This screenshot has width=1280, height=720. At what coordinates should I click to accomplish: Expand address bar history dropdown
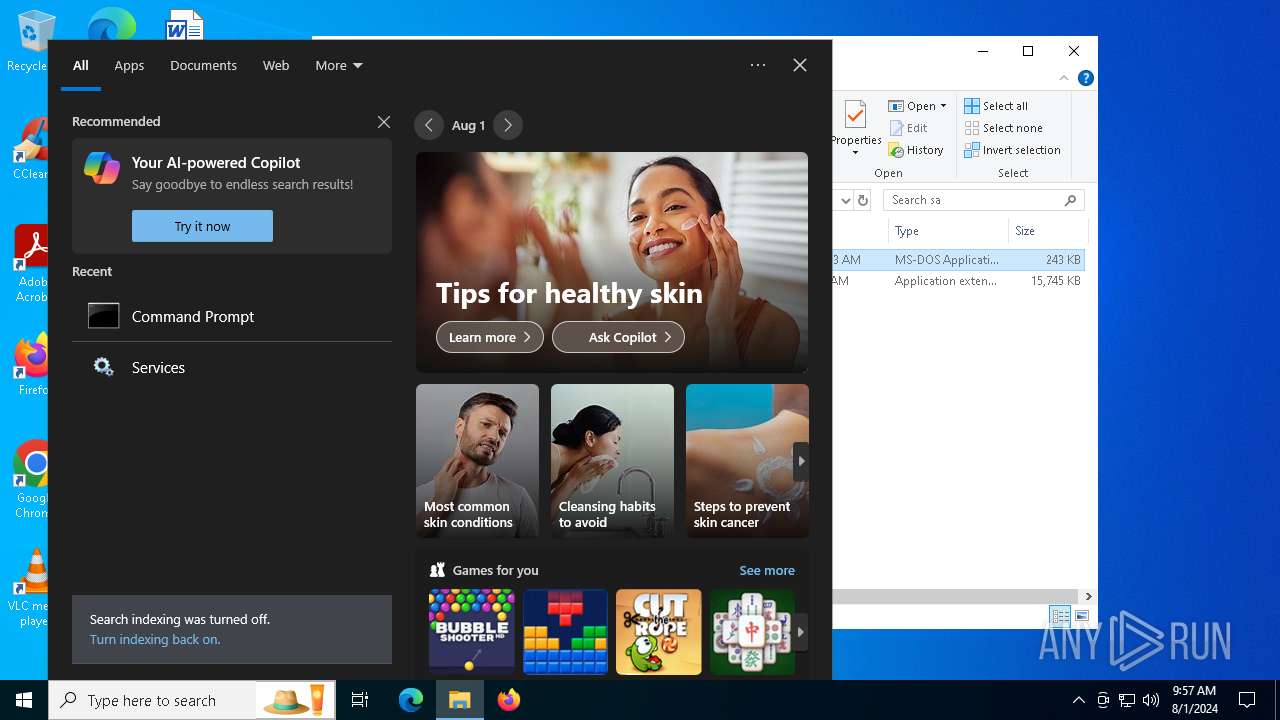point(845,200)
